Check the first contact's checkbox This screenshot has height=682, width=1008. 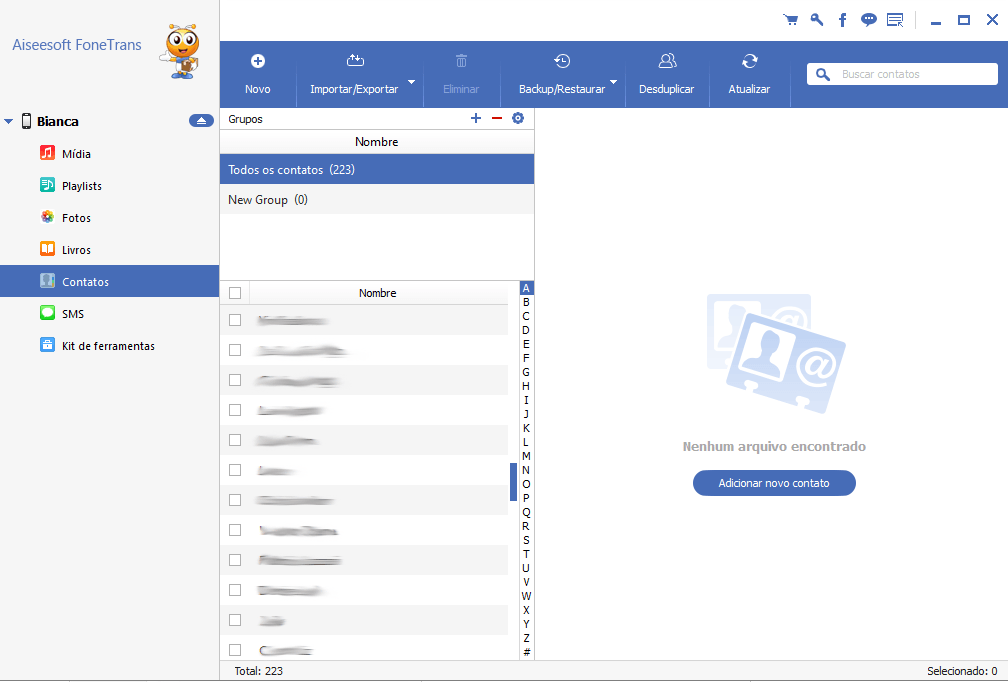point(235,320)
